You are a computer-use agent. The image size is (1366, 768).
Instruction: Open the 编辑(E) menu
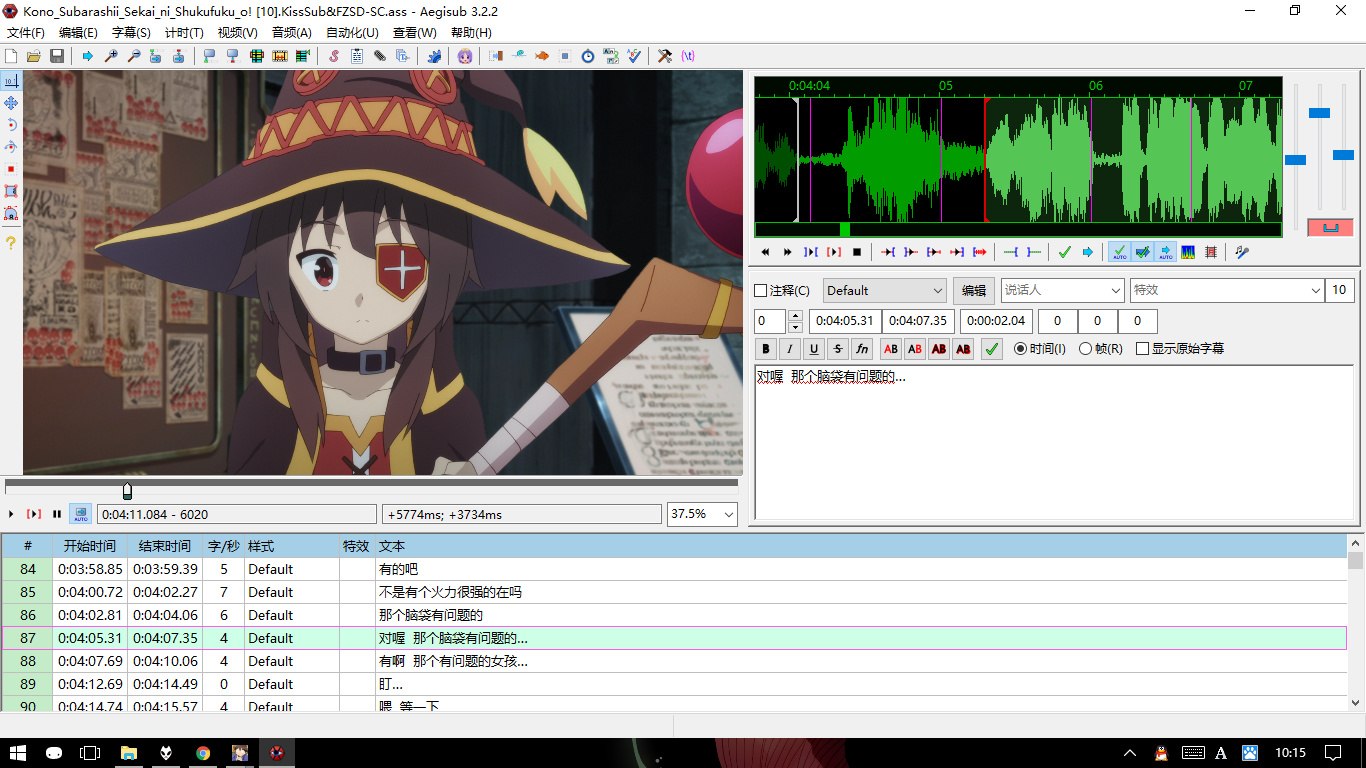click(78, 33)
